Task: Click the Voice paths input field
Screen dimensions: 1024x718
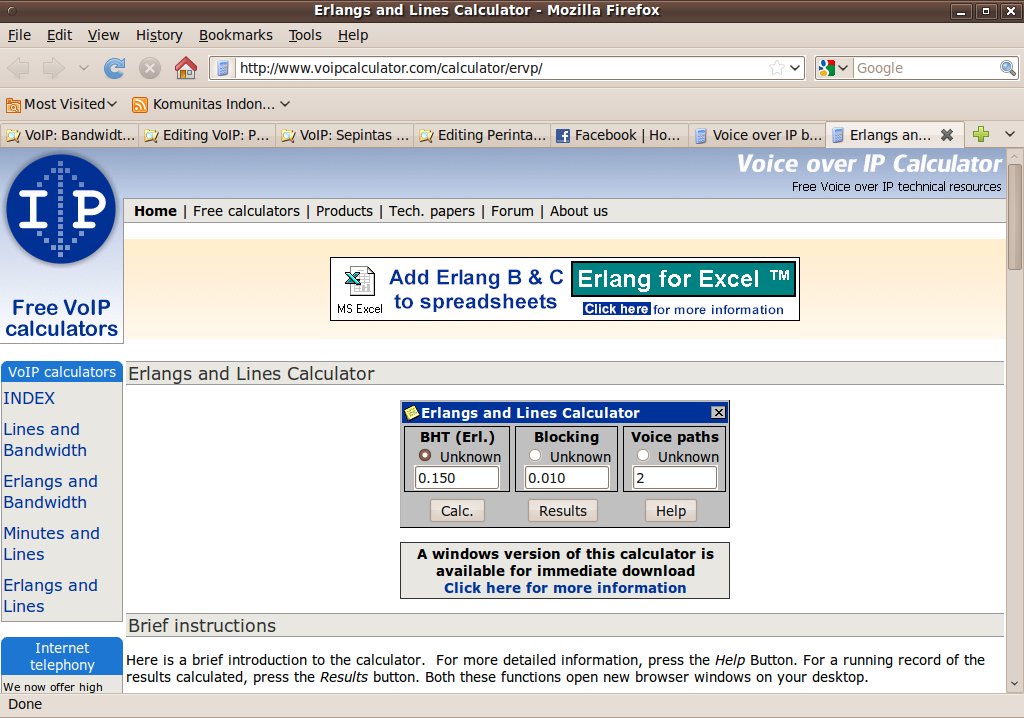Action: [x=674, y=479]
